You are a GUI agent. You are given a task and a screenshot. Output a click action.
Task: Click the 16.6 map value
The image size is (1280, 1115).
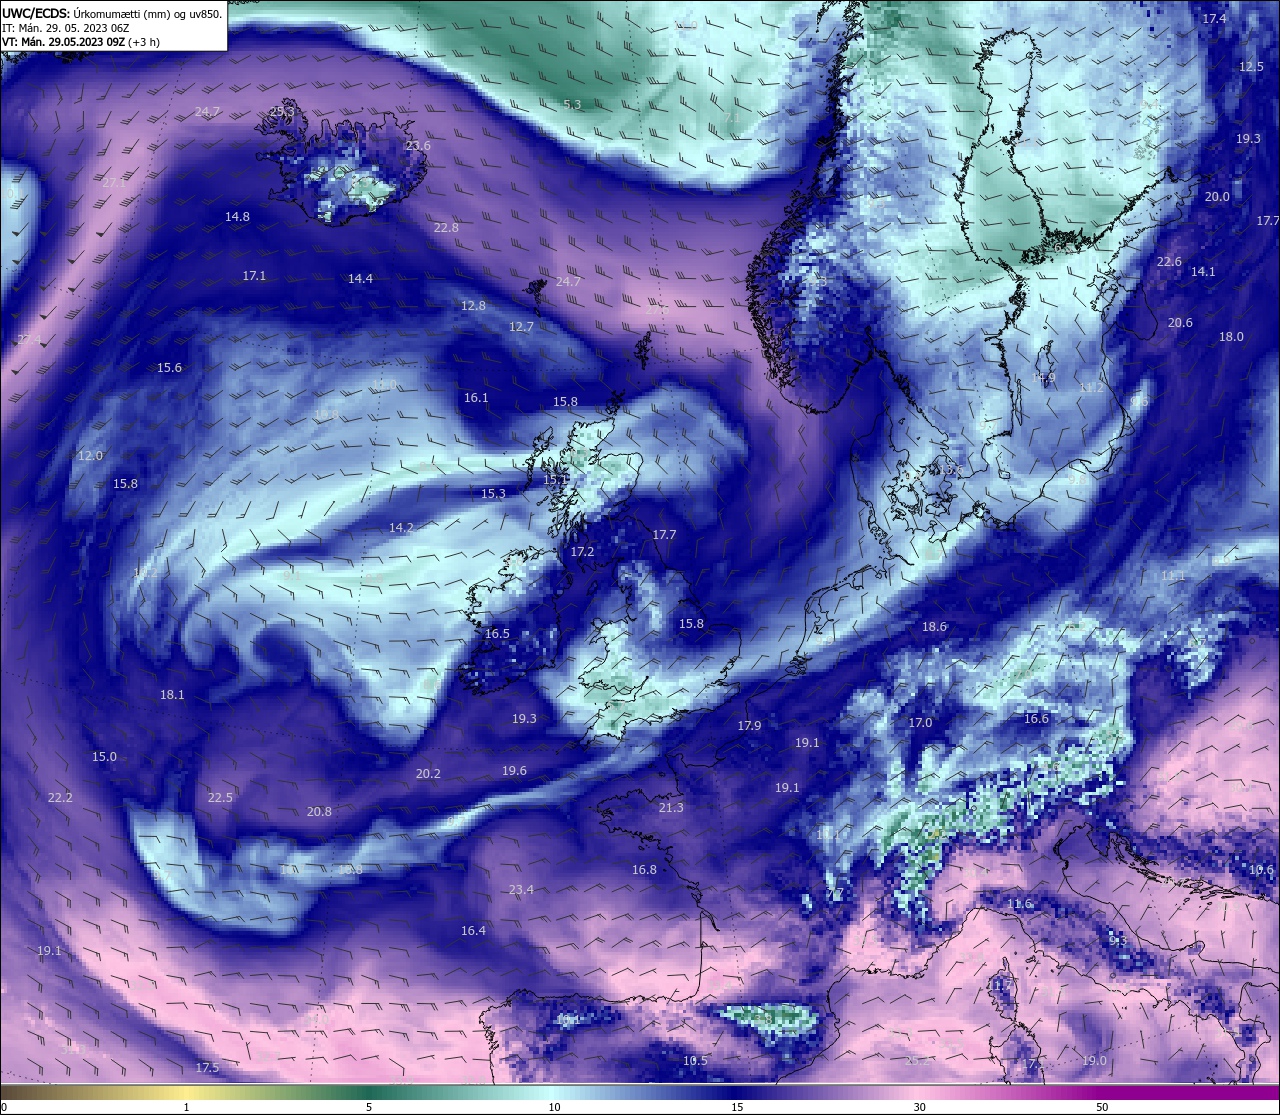[x=1036, y=718]
